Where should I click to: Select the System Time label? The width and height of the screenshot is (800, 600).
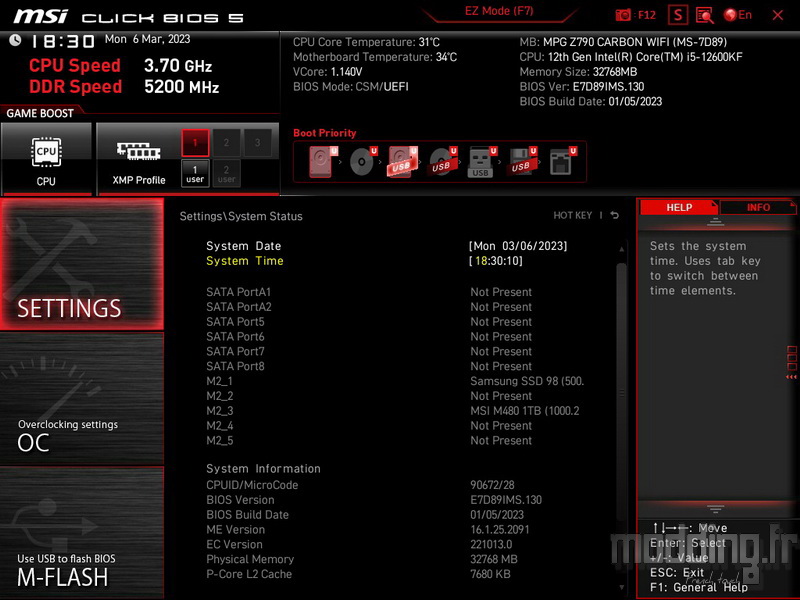[x=244, y=261]
